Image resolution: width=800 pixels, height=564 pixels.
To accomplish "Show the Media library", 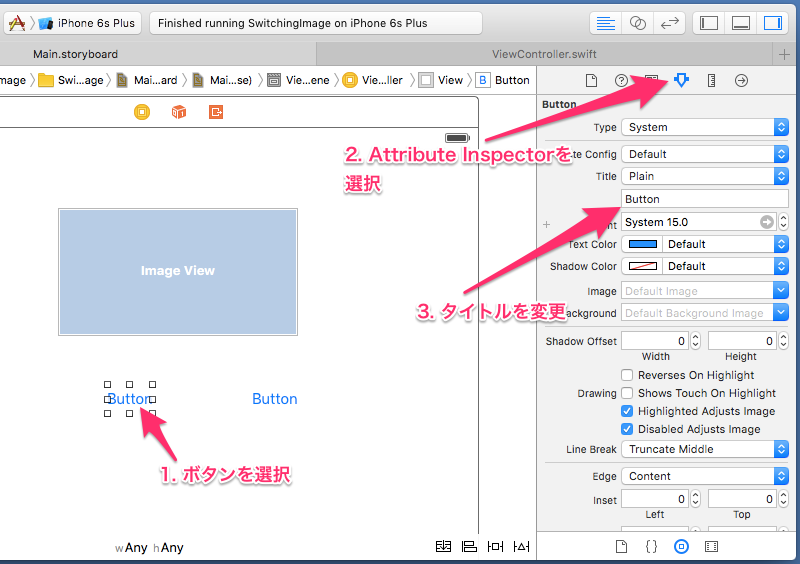I will tap(711, 547).
